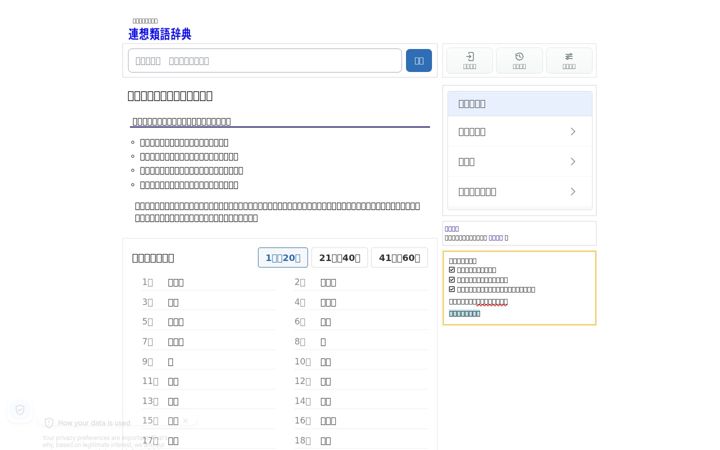
Task: Open the rank 11 word entry
Action: (173, 382)
